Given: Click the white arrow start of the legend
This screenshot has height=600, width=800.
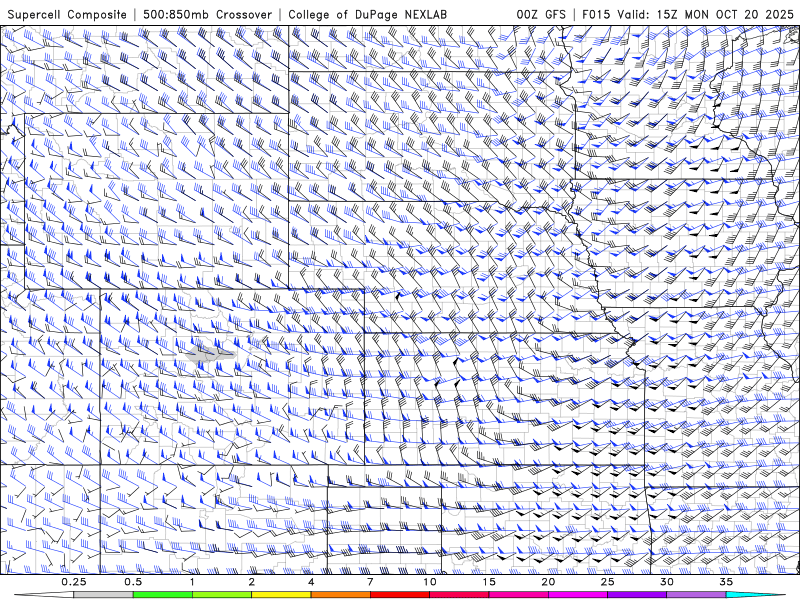Looking at the screenshot, I should (44, 595).
